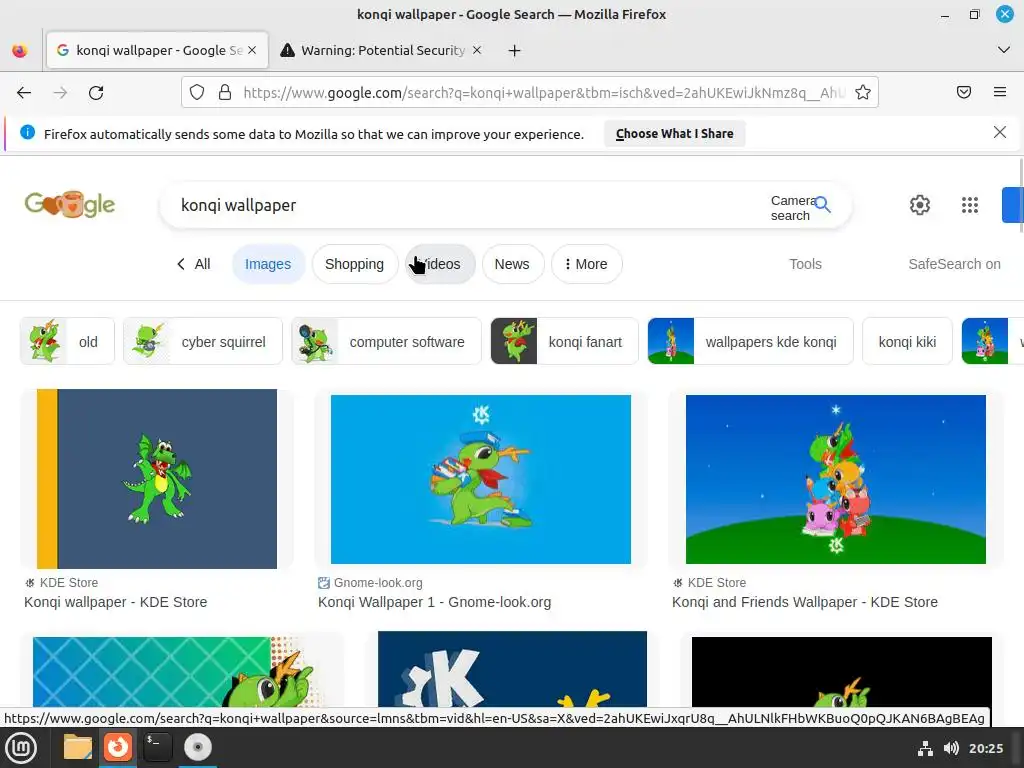Click the magnifying glass search icon
1024x768 pixels.
coord(823,205)
